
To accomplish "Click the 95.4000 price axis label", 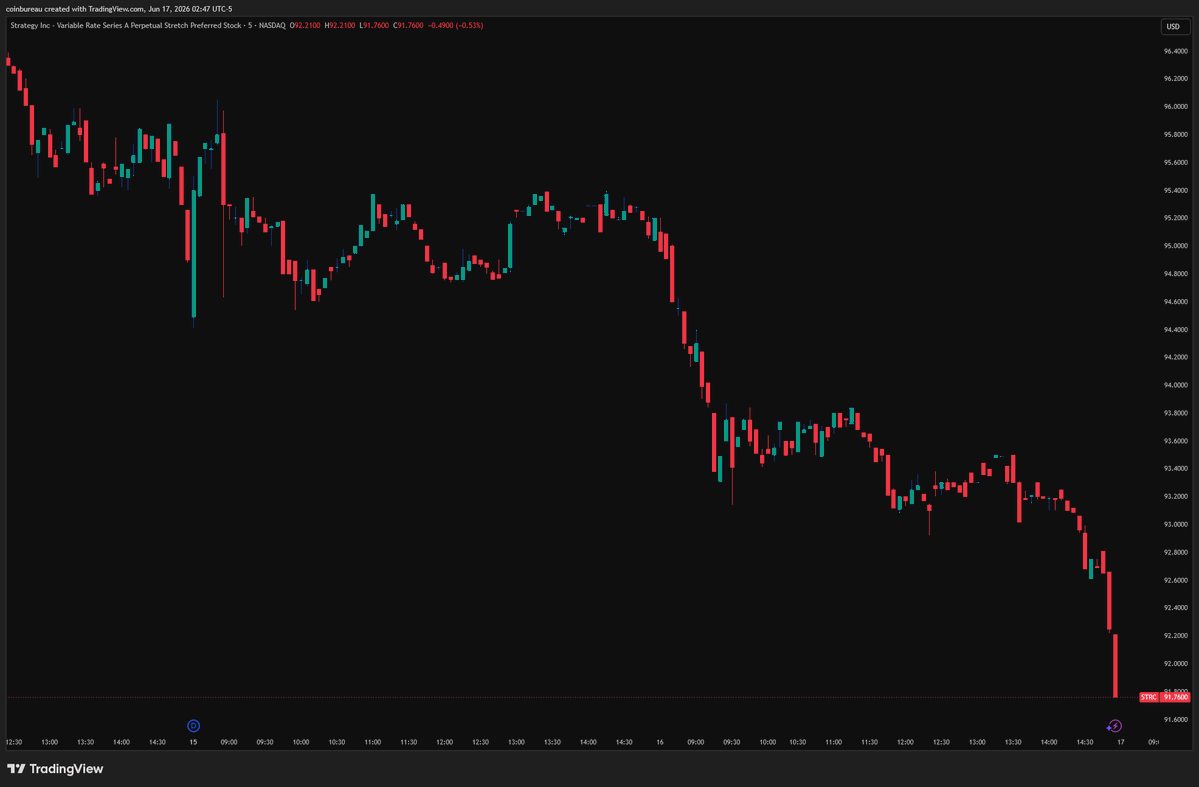I will click(x=1175, y=190).
